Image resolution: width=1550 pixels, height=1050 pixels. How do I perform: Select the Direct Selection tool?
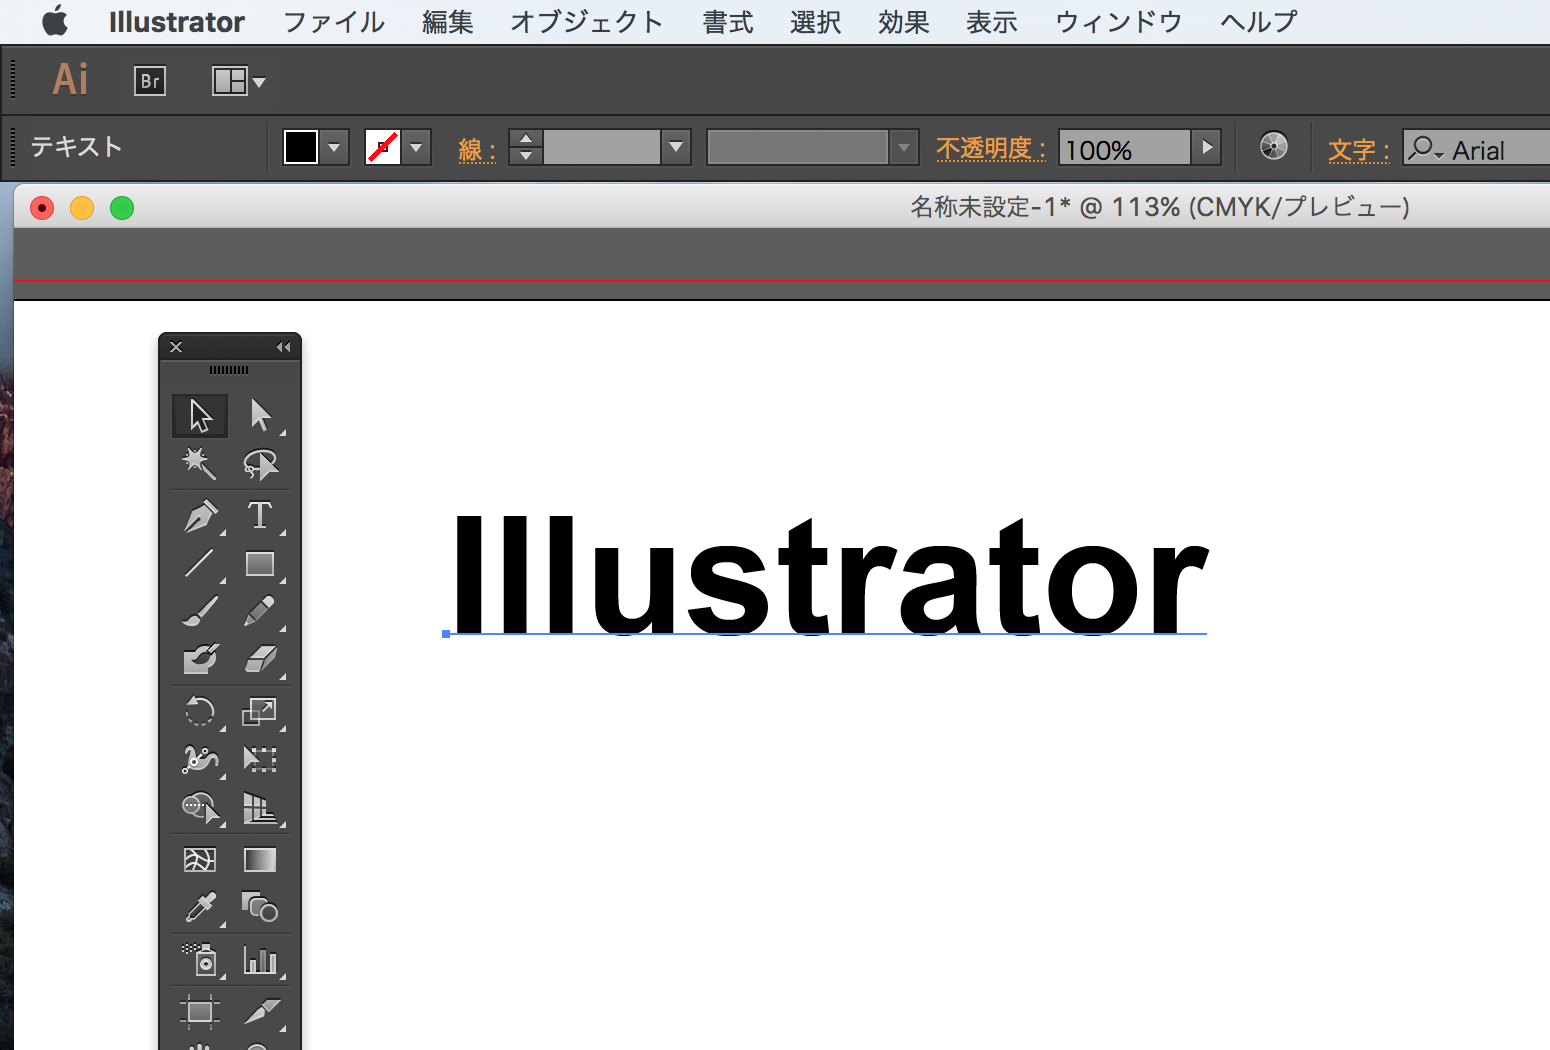coord(260,415)
